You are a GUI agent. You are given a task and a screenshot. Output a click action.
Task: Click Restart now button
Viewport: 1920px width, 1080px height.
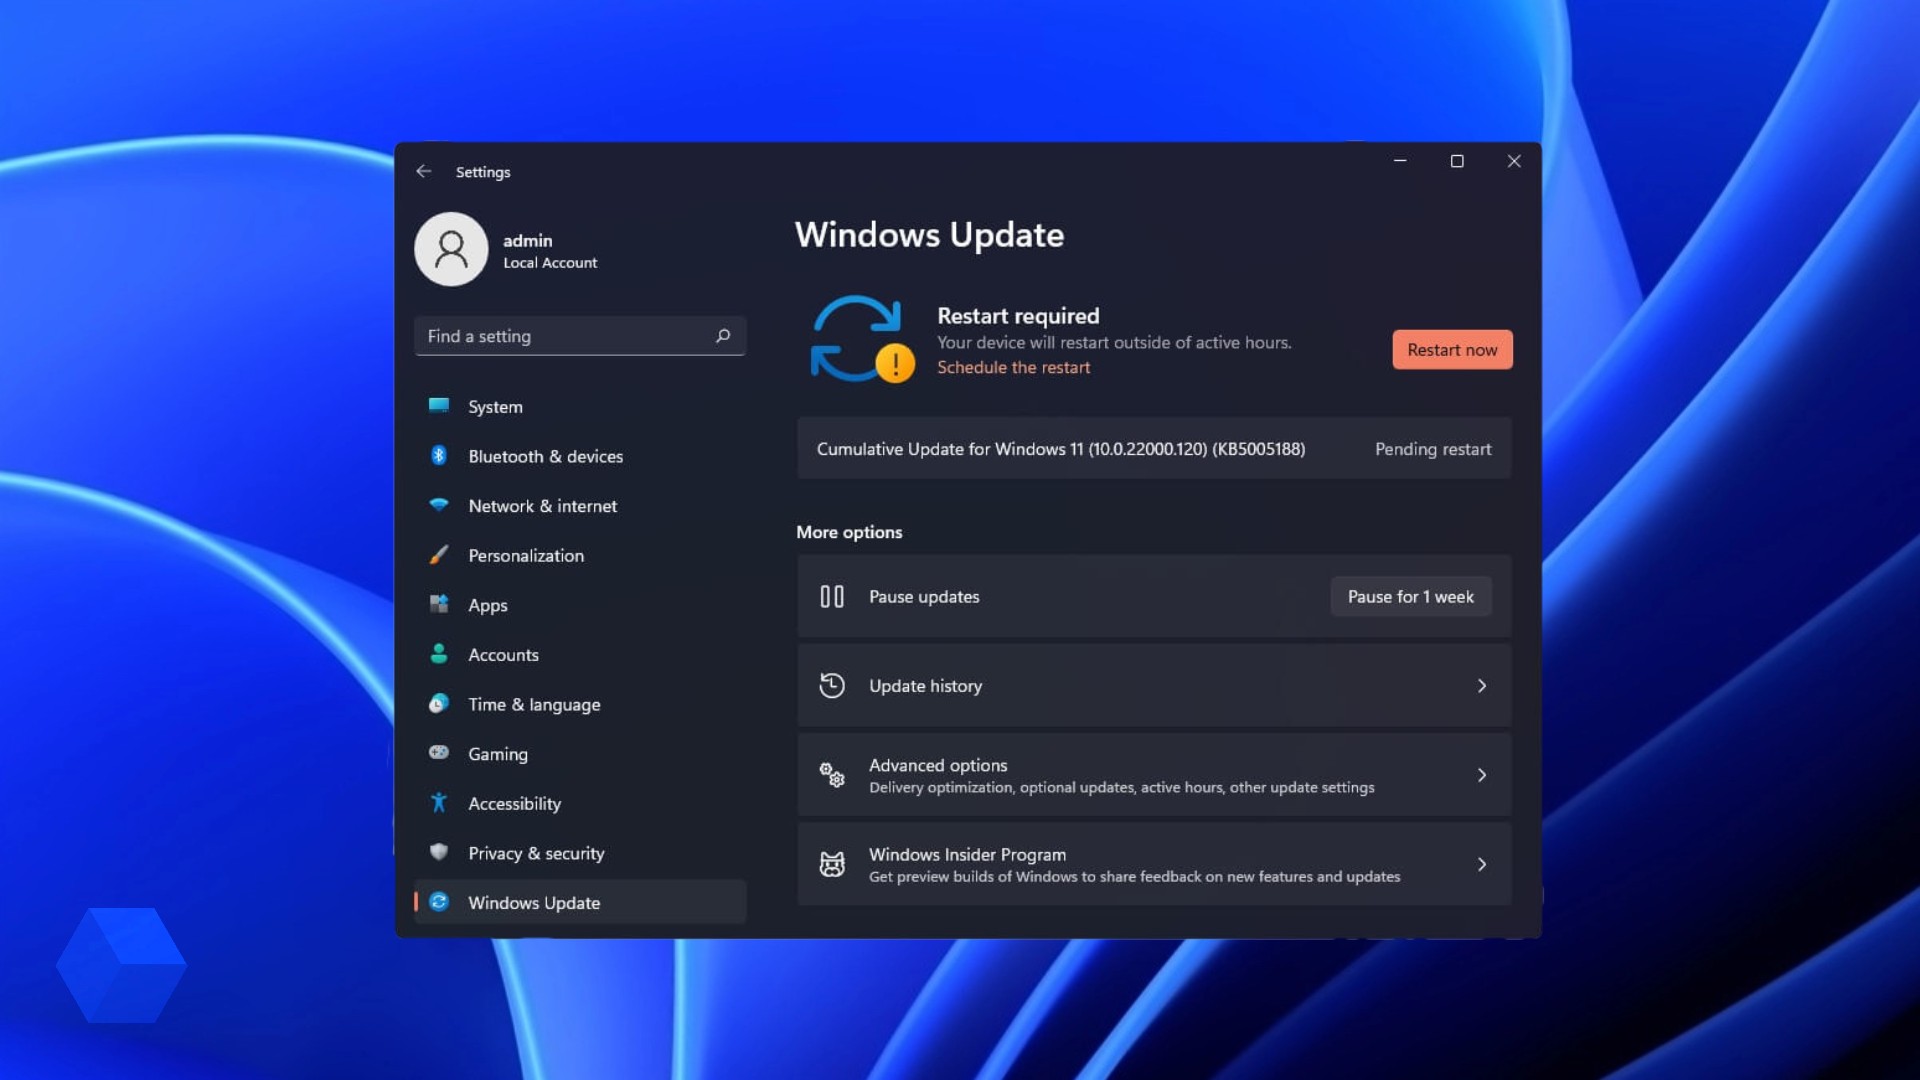point(1452,349)
